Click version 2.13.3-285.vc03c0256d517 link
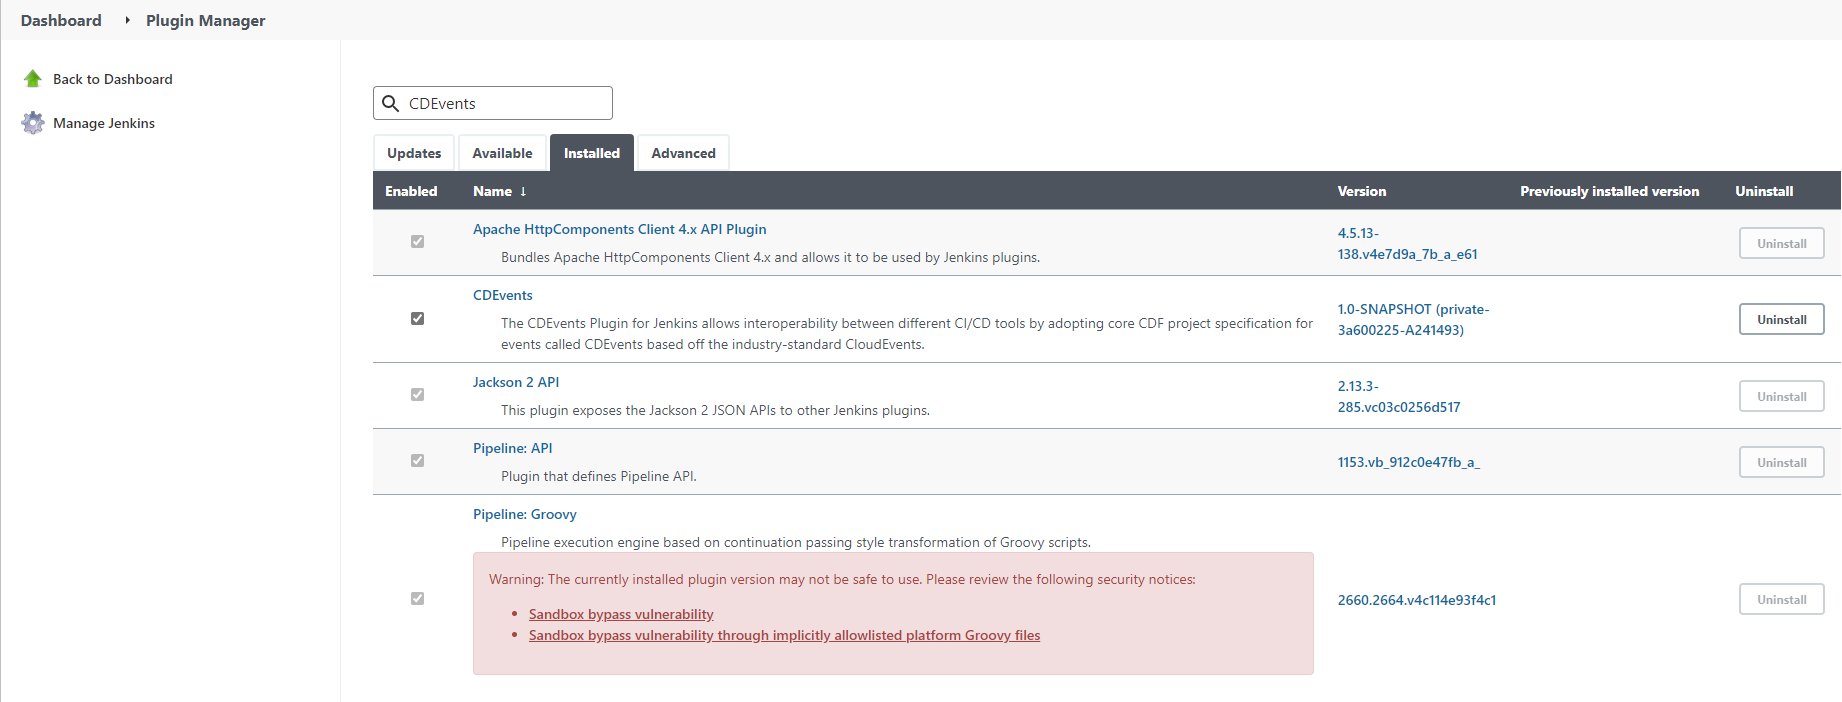The height and width of the screenshot is (702, 1842). (1399, 396)
